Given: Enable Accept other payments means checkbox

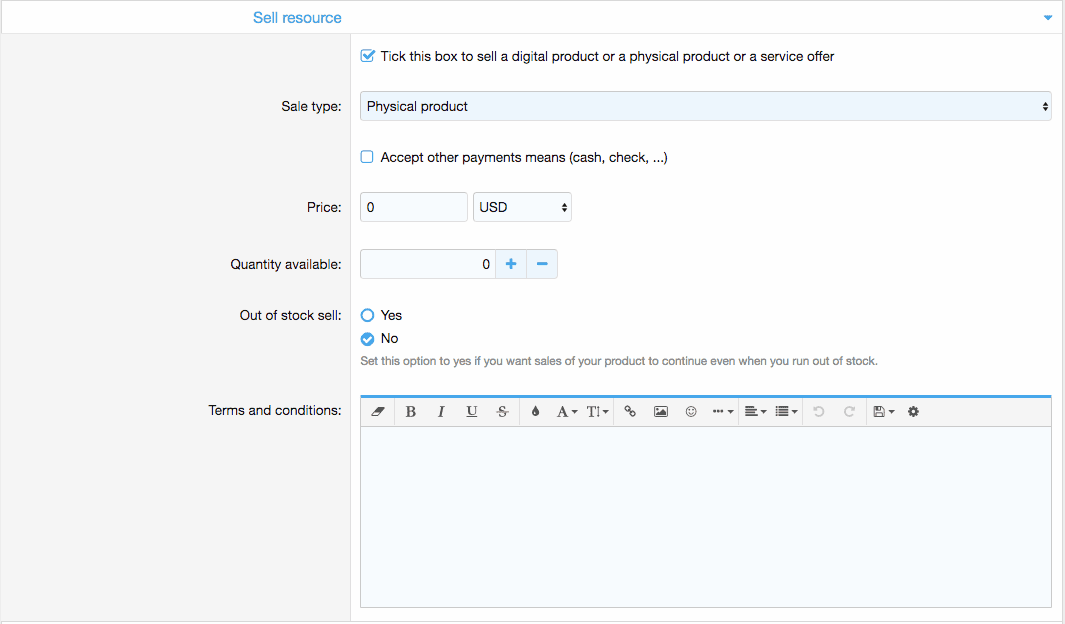Looking at the screenshot, I should pyautogui.click(x=367, y=158).
